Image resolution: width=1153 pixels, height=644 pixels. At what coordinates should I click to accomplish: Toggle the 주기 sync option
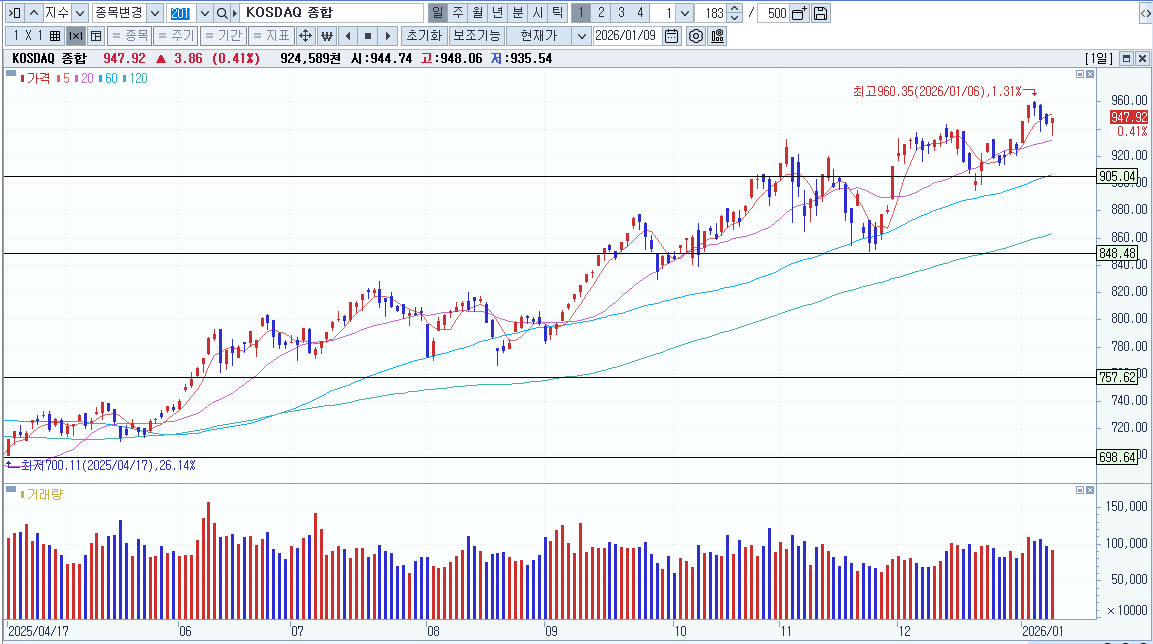176,35
